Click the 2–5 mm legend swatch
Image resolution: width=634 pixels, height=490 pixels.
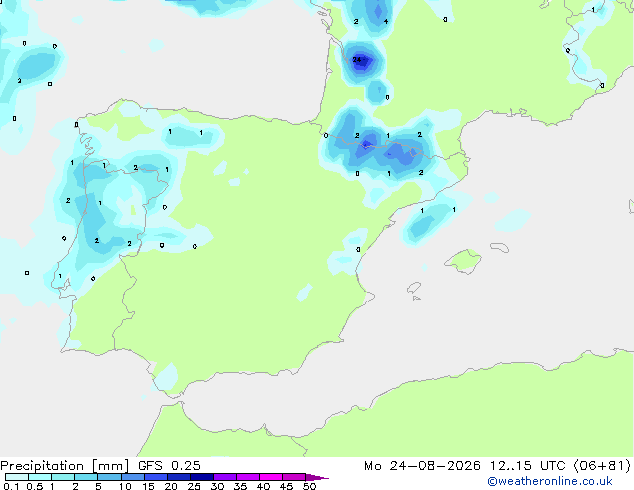86,477
